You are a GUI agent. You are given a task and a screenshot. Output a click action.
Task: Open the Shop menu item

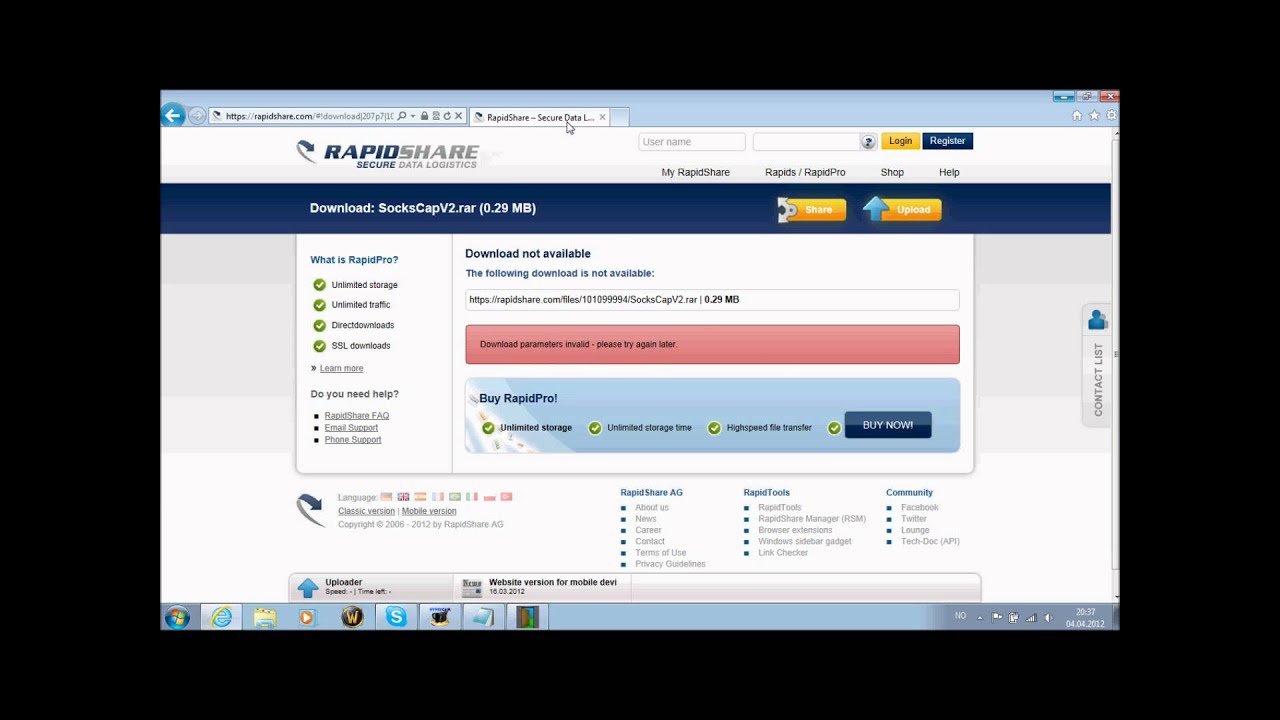(892, 172)
